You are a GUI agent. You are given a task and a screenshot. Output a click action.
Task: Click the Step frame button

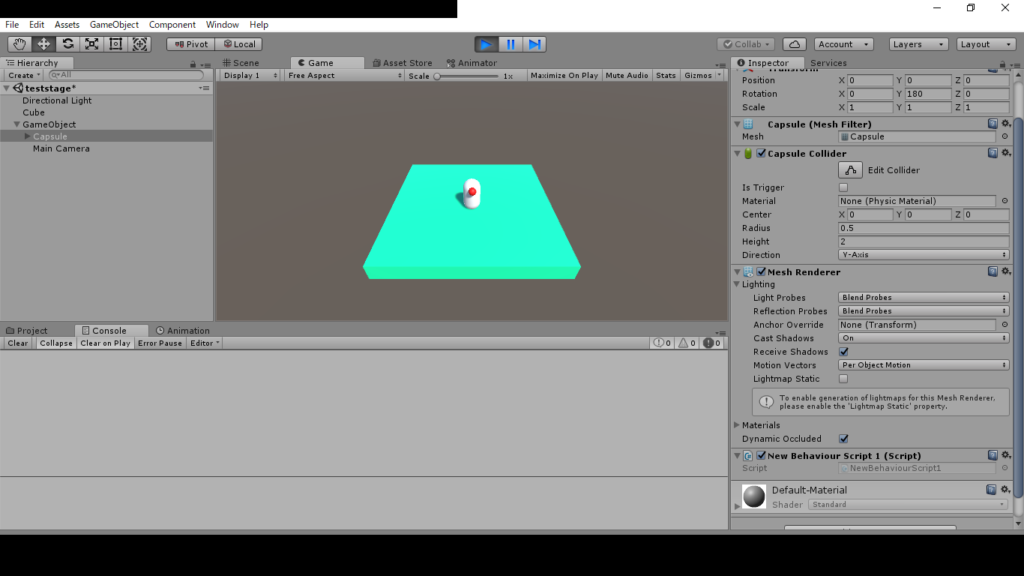click(x=535, y=44)
